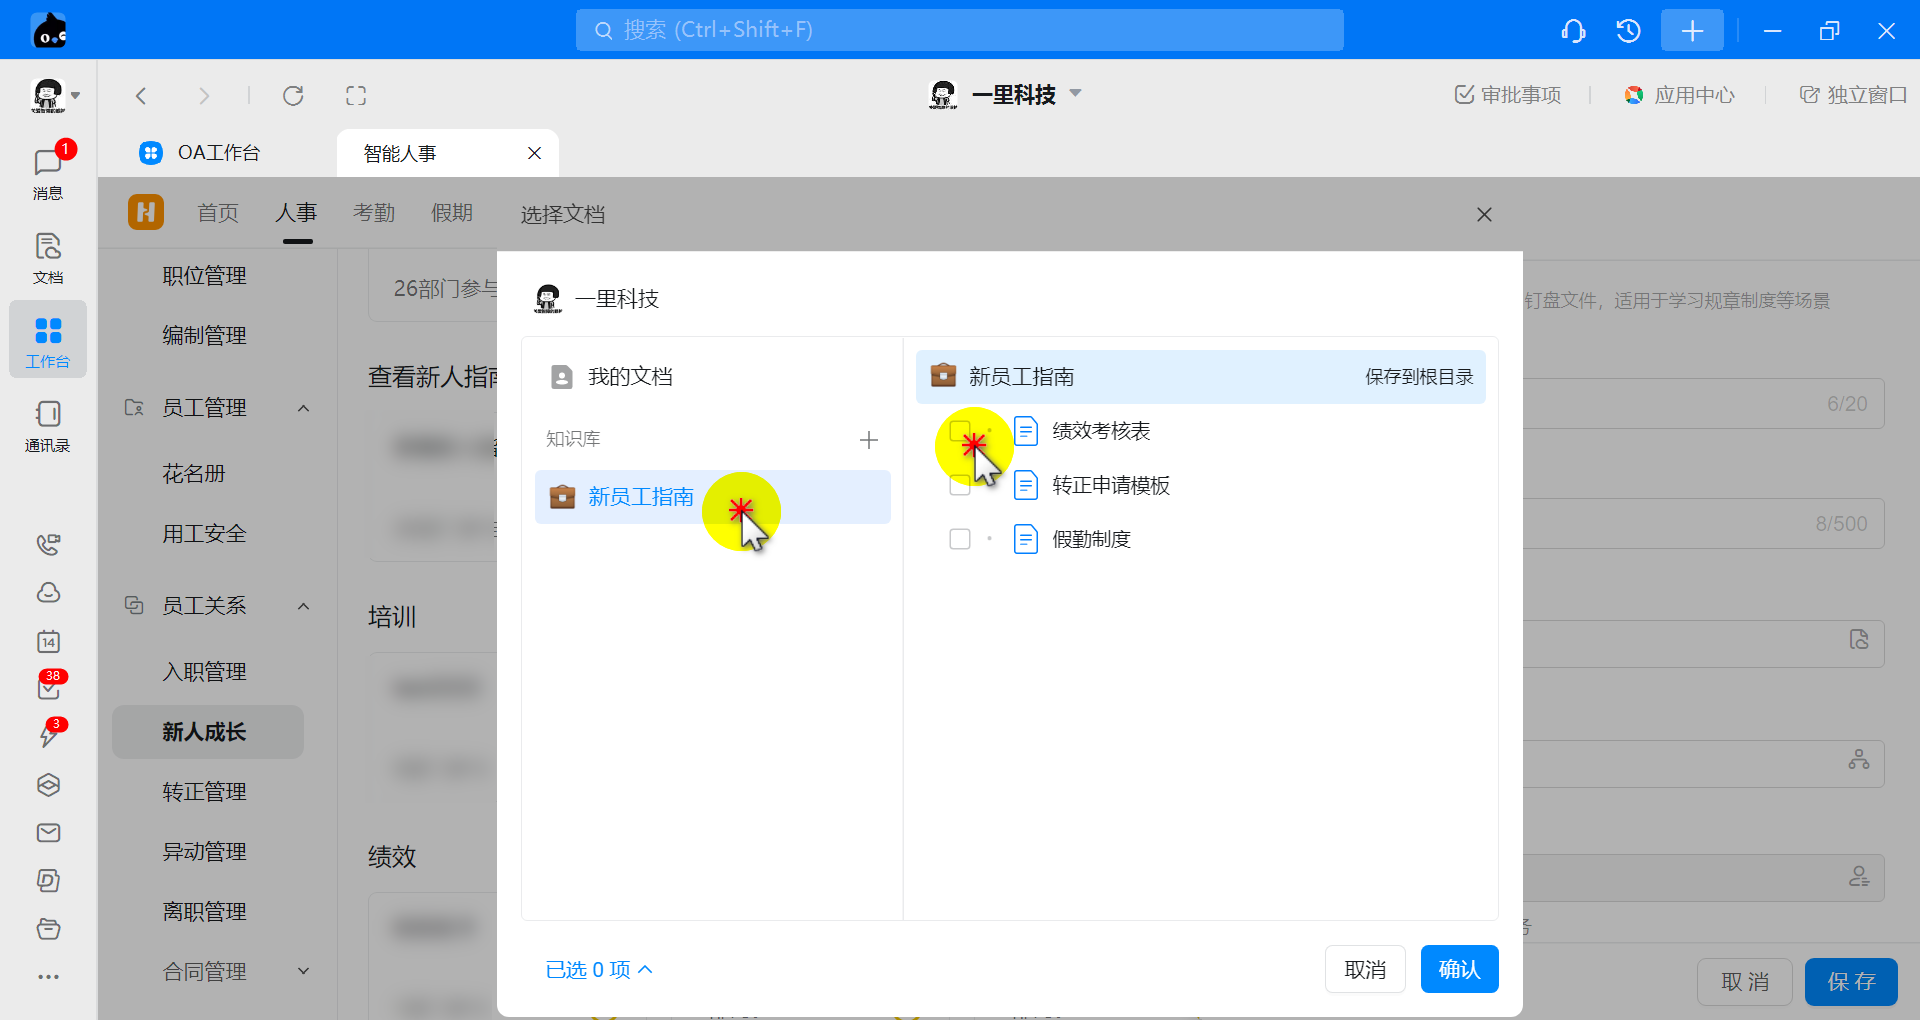1920x1020 pixels.
Task: Check the 绩效考核表 document checkbox
Action: pyautogui.click(x=959, y=431)
